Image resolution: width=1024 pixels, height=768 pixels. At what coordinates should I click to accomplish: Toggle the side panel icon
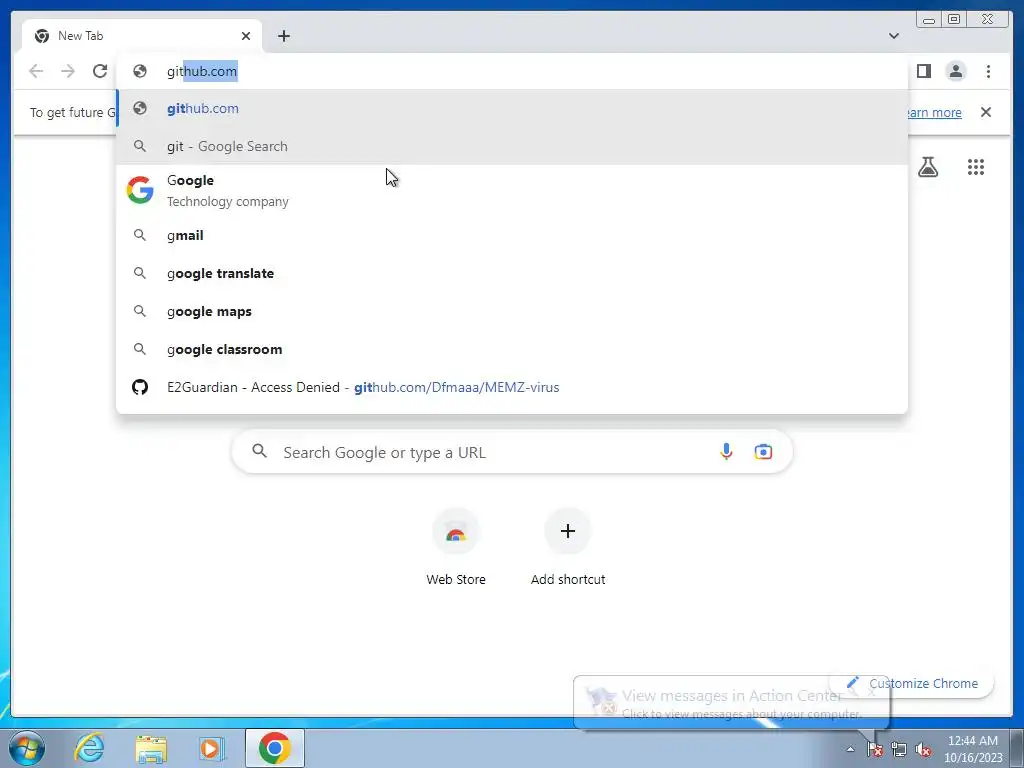point(923,71)
